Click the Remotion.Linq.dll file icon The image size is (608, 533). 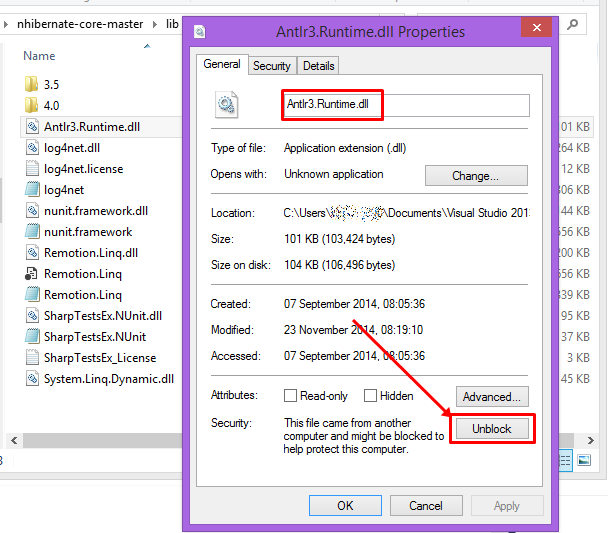[32, 252]
